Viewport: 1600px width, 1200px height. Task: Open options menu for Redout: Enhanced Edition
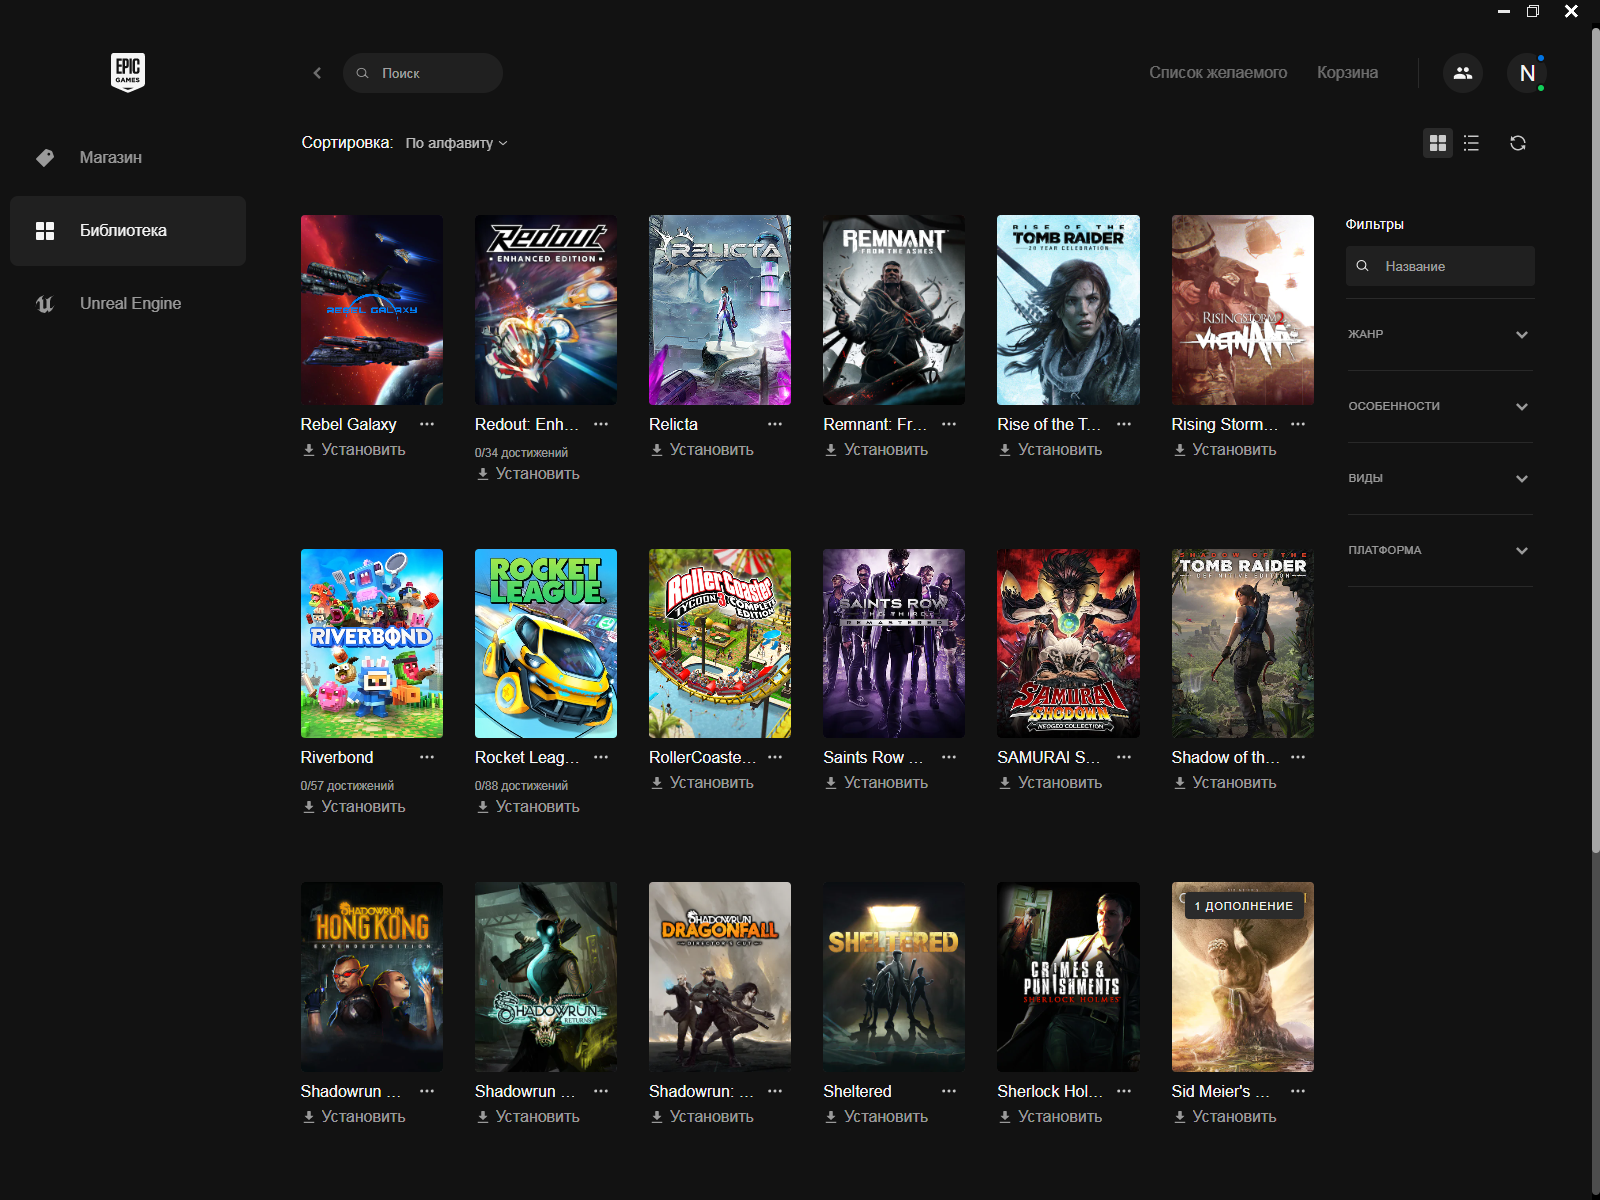coord(601,424)
